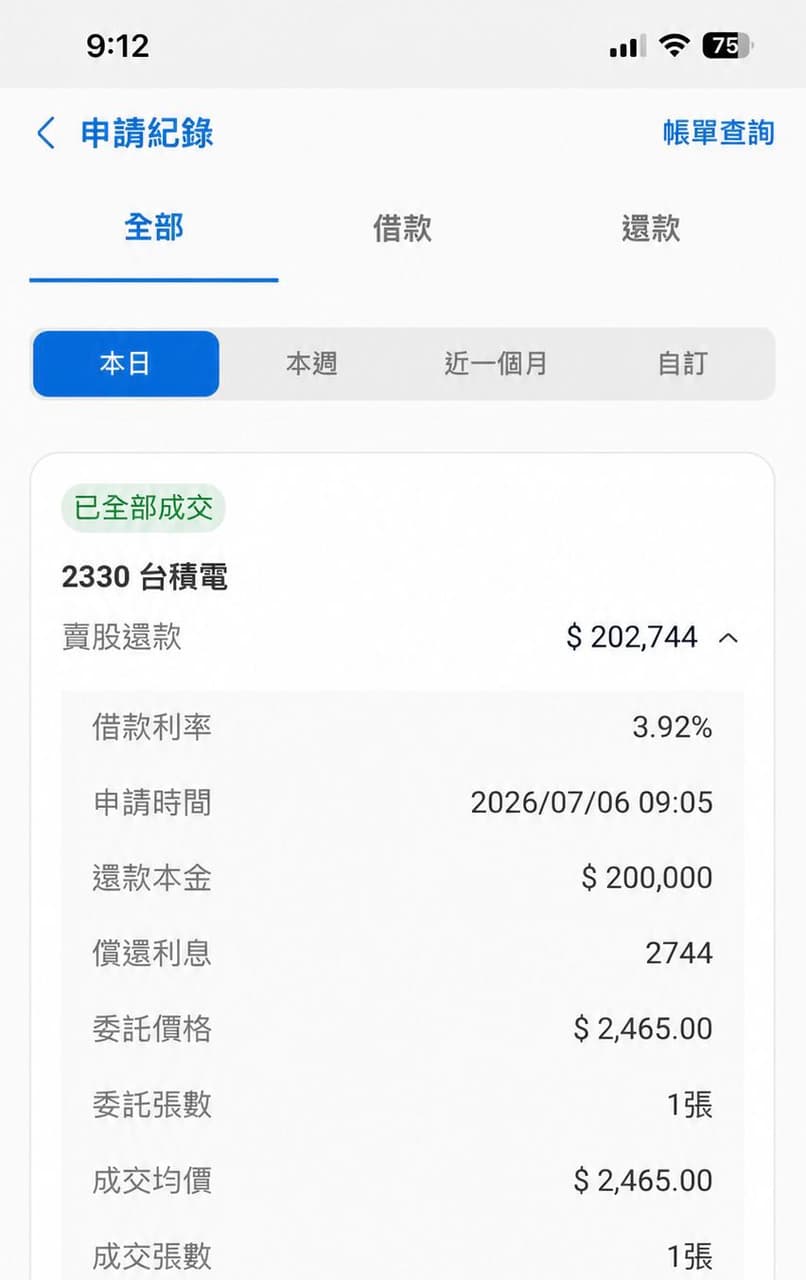This screenshot has height=1280, width=806.
Task: Select the 全部 tab
Action: tap(153, 227)
